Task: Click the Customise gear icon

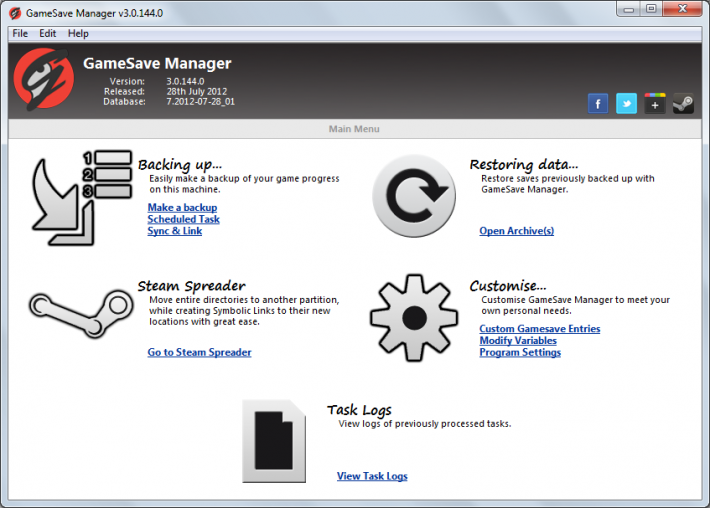Action: pos(414,318)
